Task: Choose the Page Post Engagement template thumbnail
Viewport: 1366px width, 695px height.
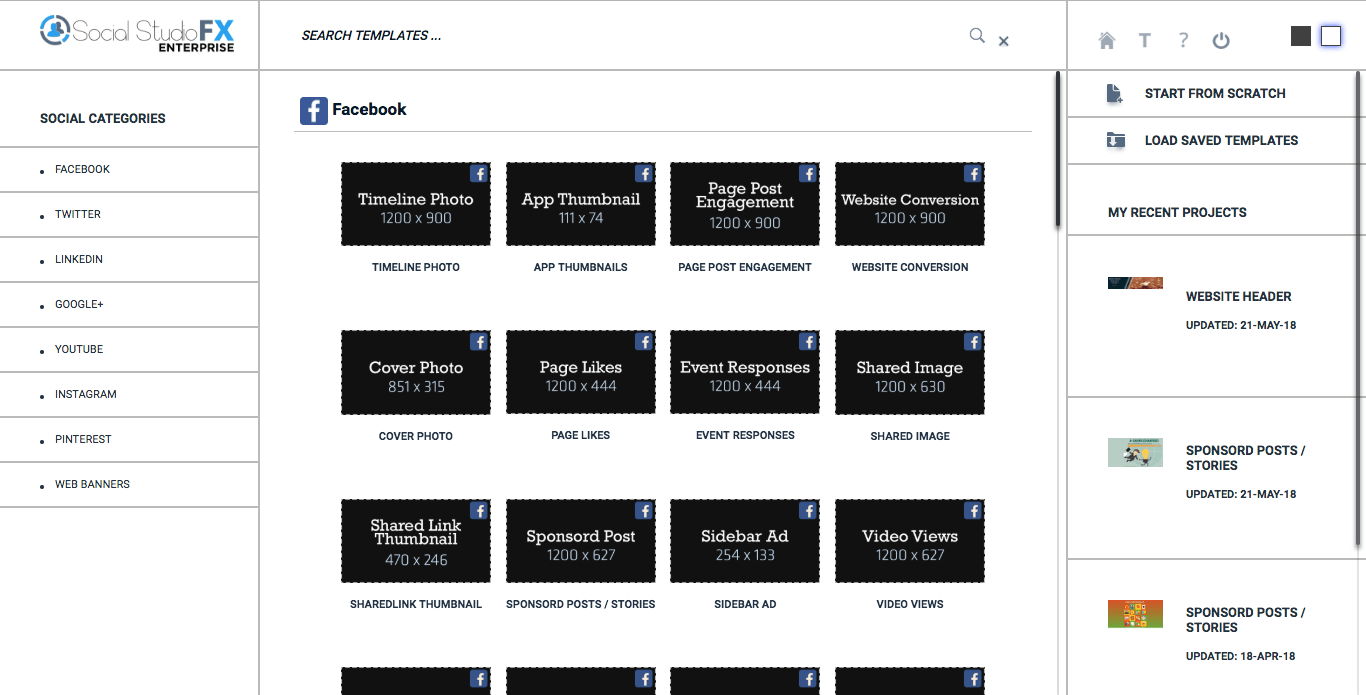Action: (745, 204)
